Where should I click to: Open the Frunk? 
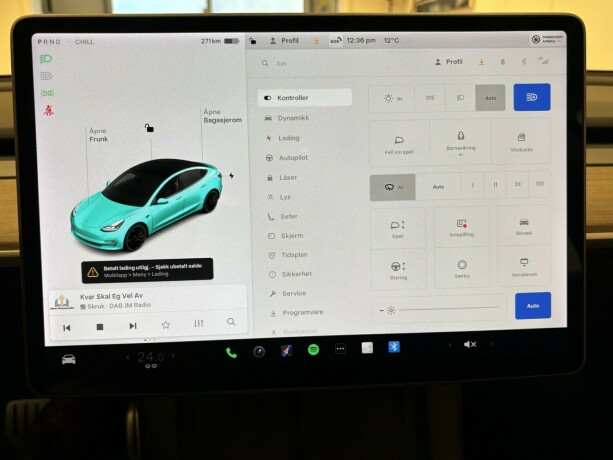98,135
